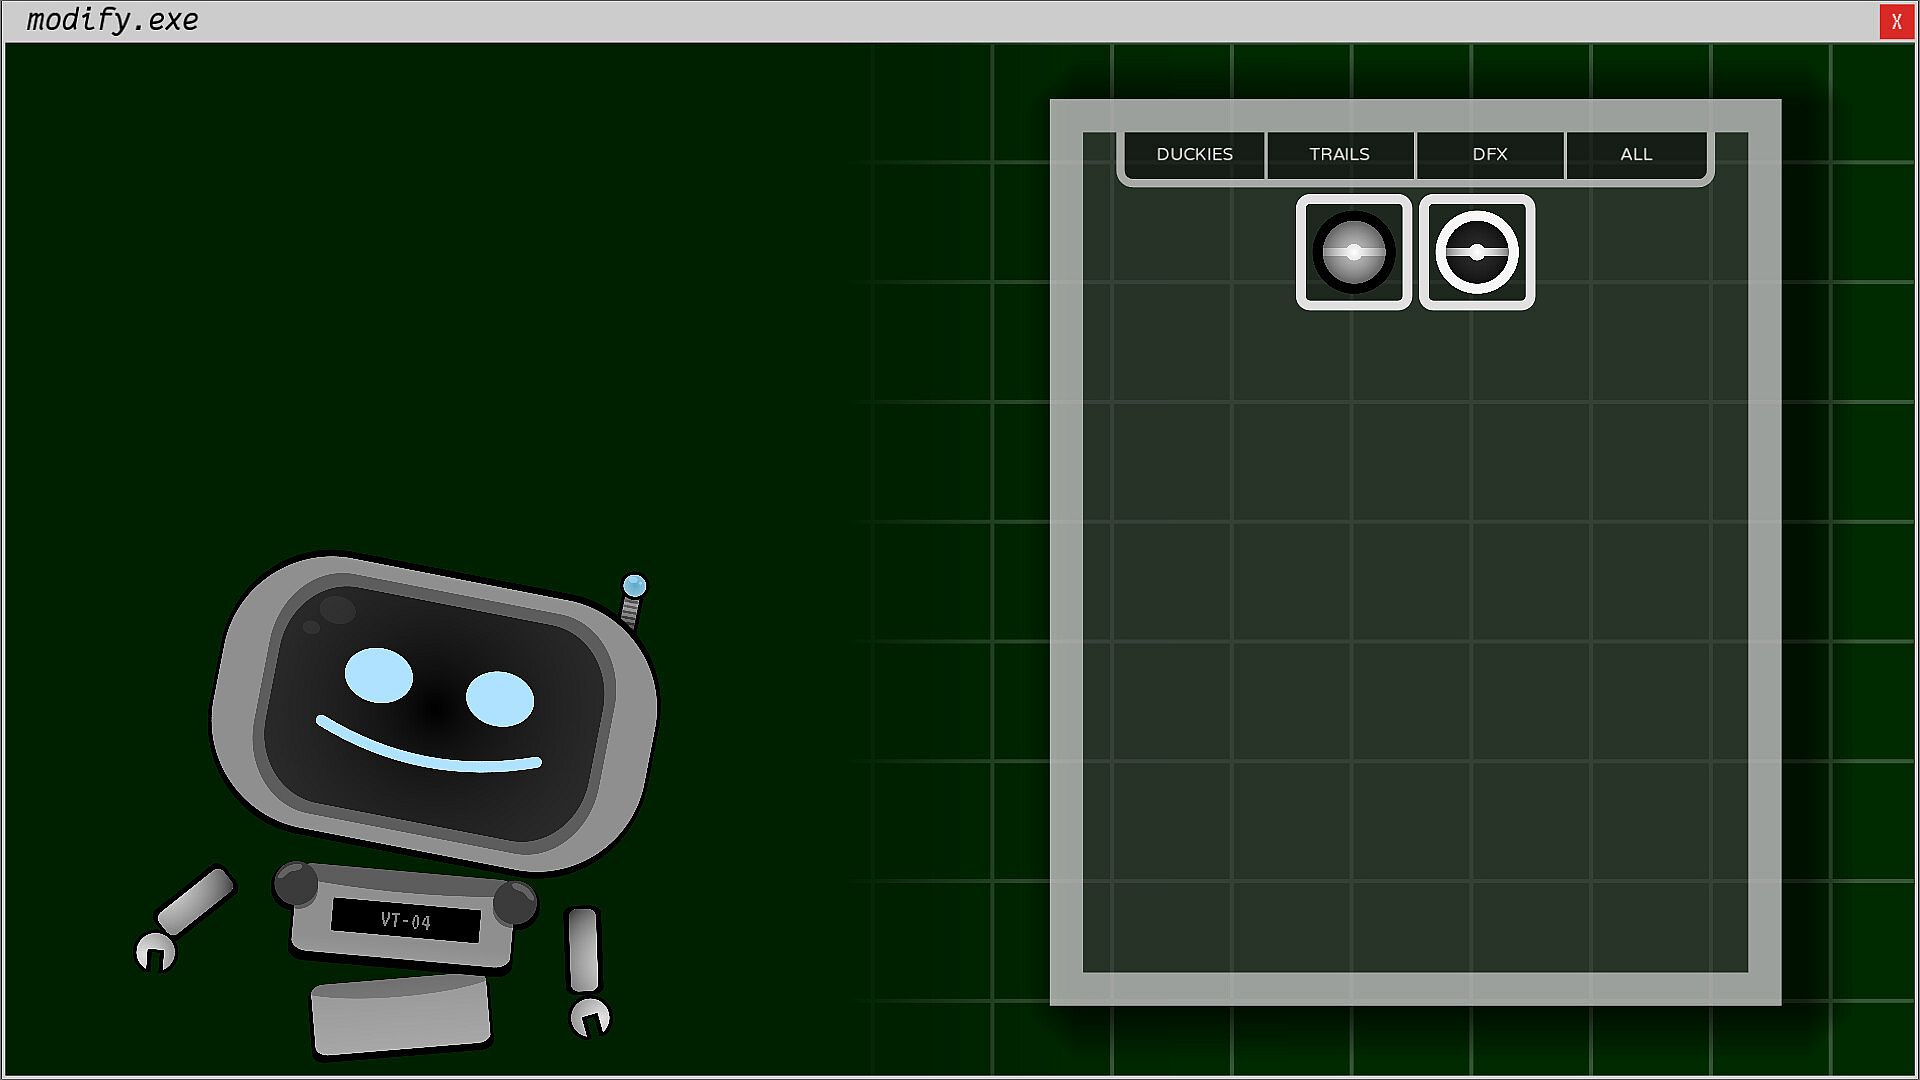Click the robot's left shoulder joint
The width and height of the screenshot is (1920, 1080).
coord(296,883)
